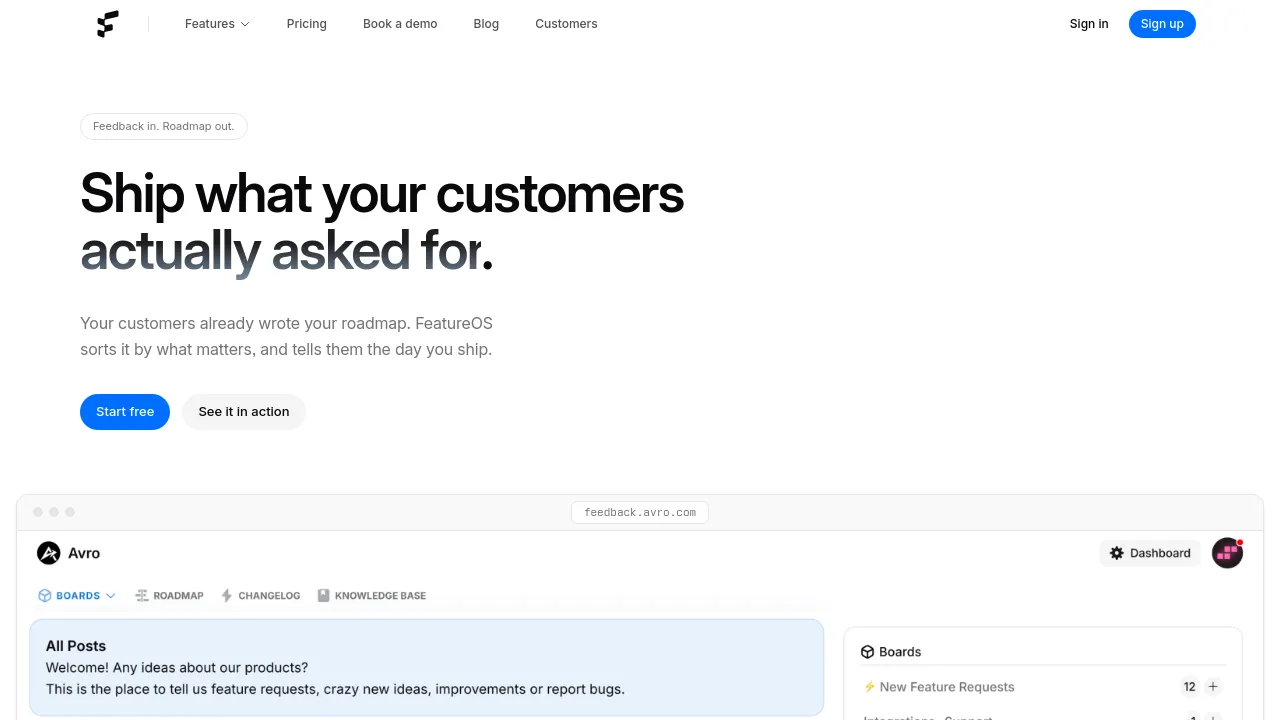Click the All Posts heading
Viewport: 1280px width, 720px height.
[x=76, y=646]
